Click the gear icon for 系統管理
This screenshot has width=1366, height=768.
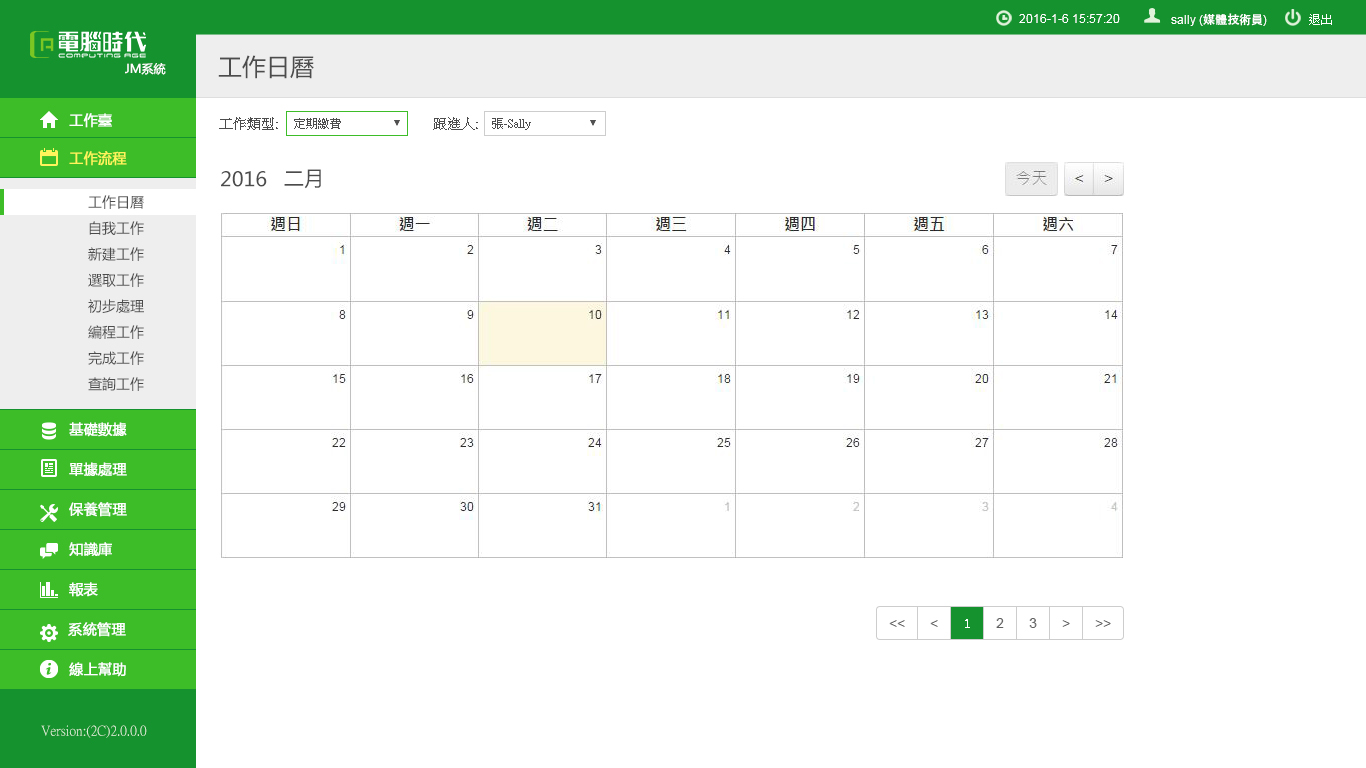[x=48, y=631]
